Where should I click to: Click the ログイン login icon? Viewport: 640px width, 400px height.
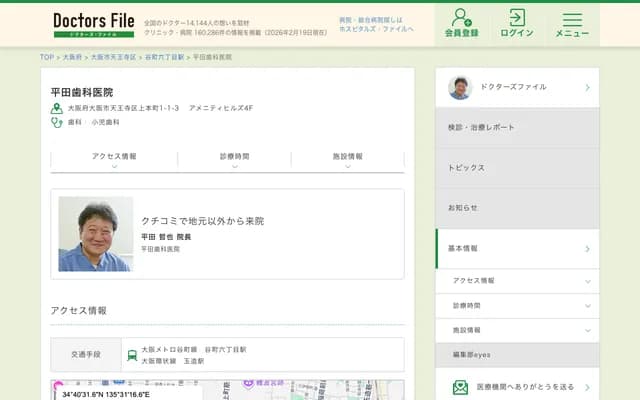517,23
